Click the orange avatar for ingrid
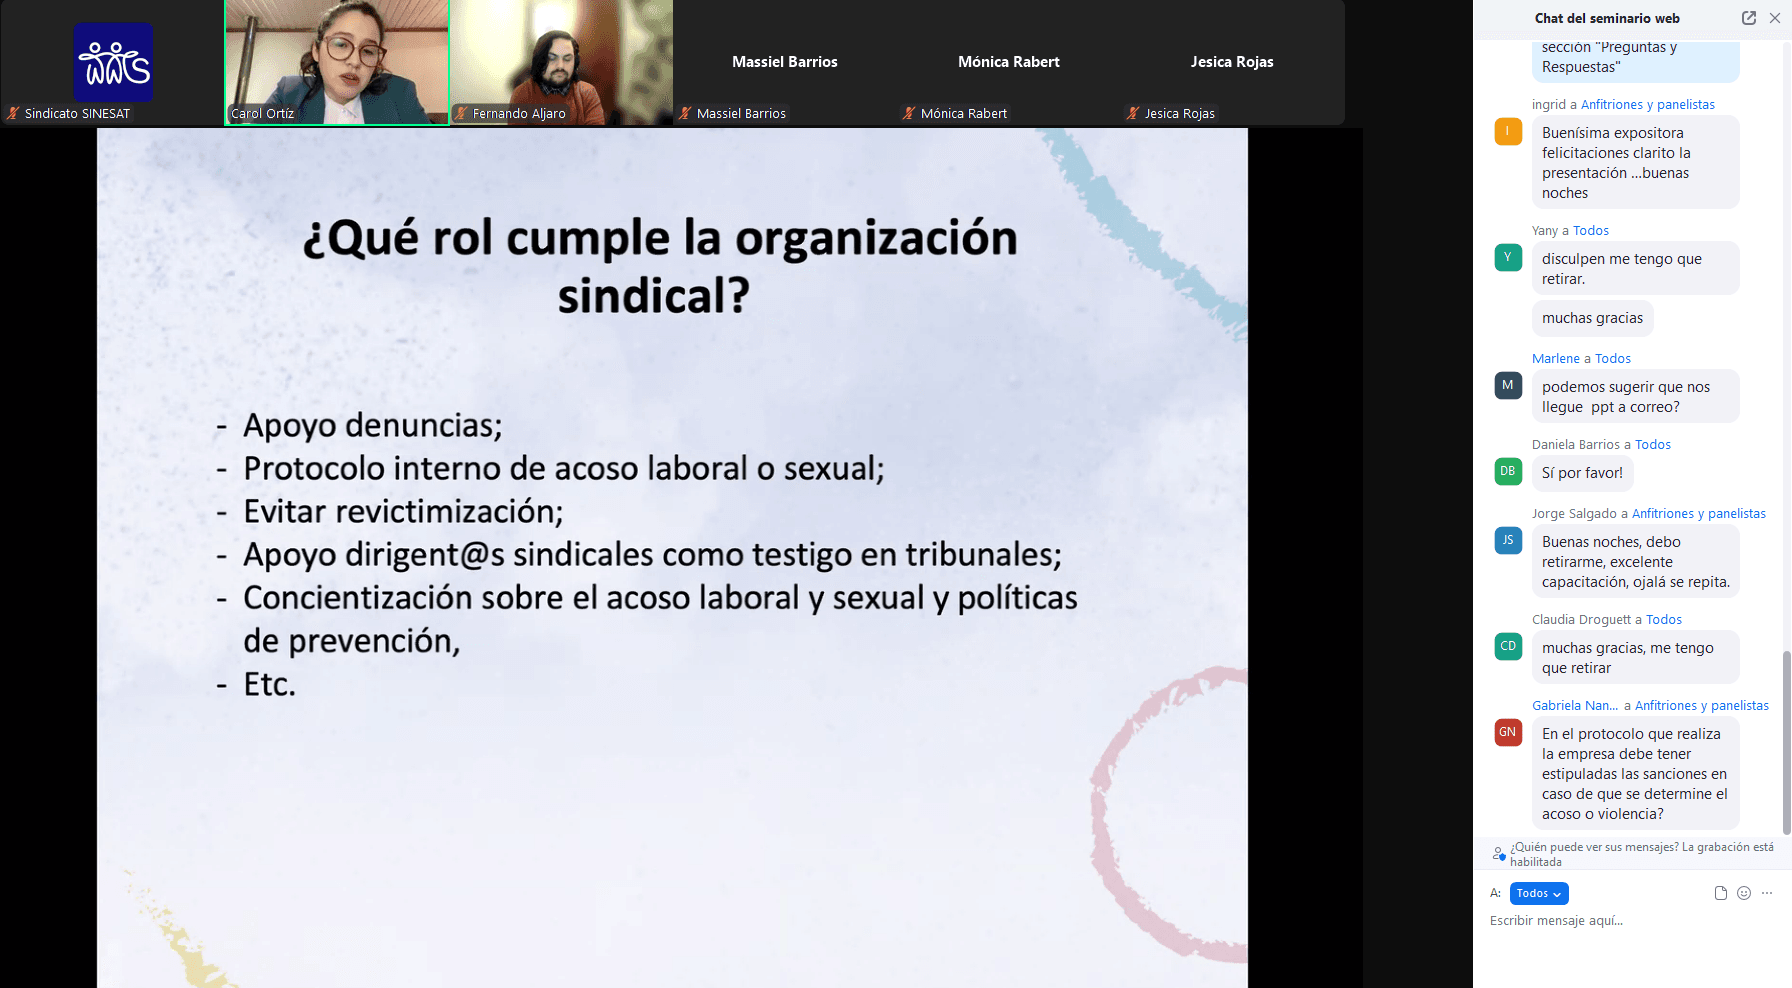Viewport: 1792px width, 988px height. coord(1508,131)
